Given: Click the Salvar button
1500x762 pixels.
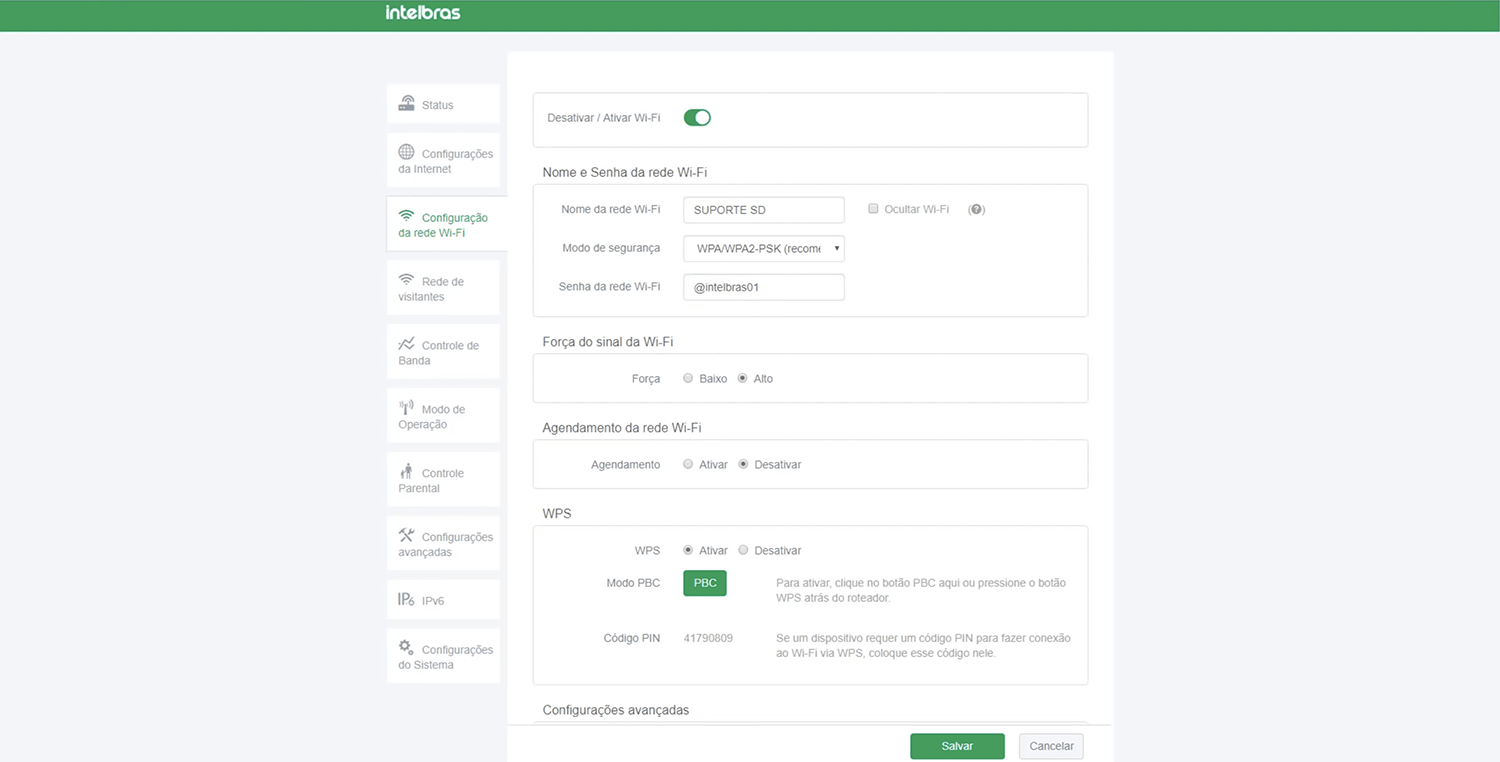Looking at the screenshot, I should [x=957, y=746].
